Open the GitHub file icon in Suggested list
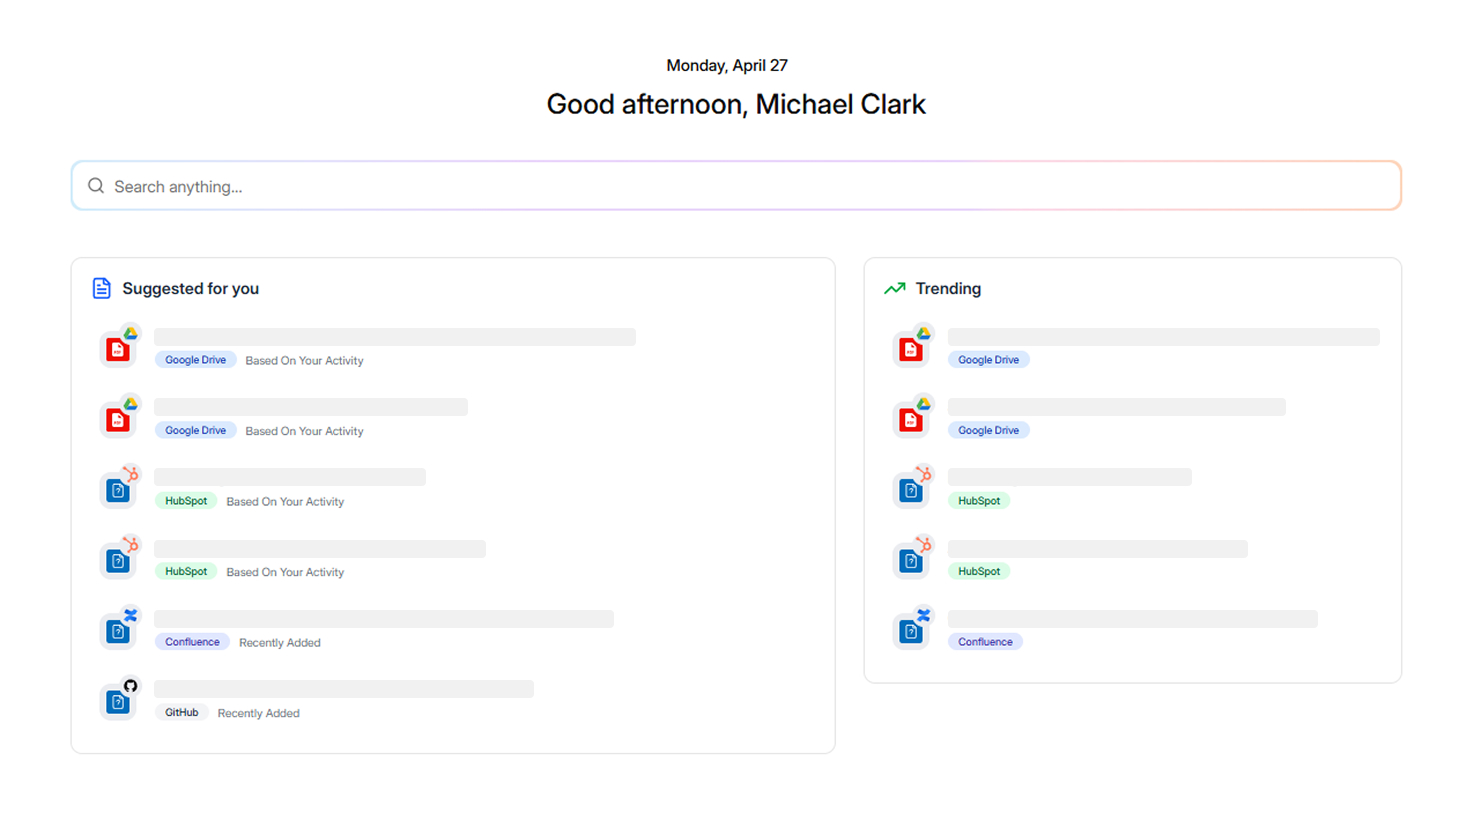This screenshot has height=819, width=1474. pyautogui.click(x=118, y=702)
